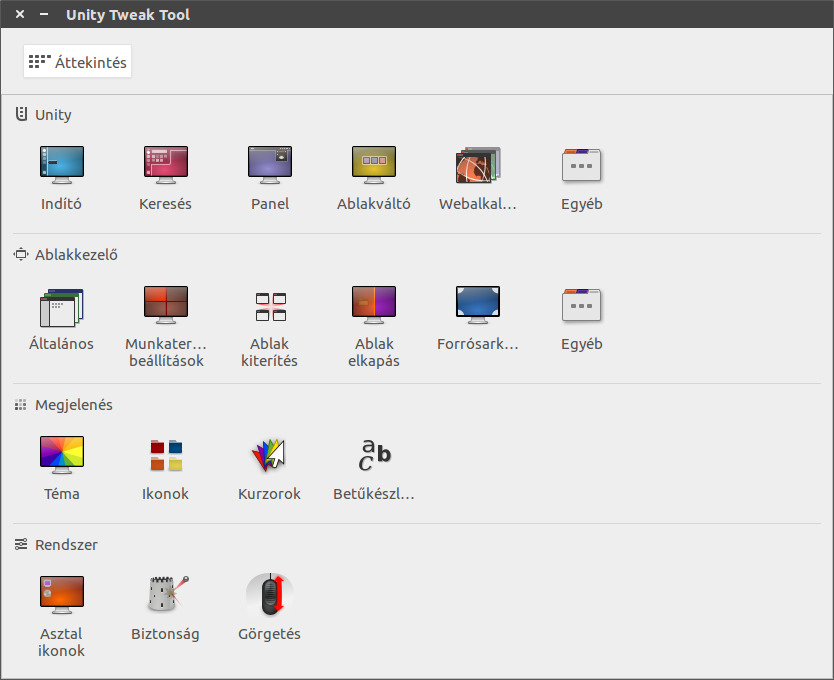This screenshot has width=834, height=680.
Task: Open the Ablak elkapás snapping settings
Action: (373, 327)
